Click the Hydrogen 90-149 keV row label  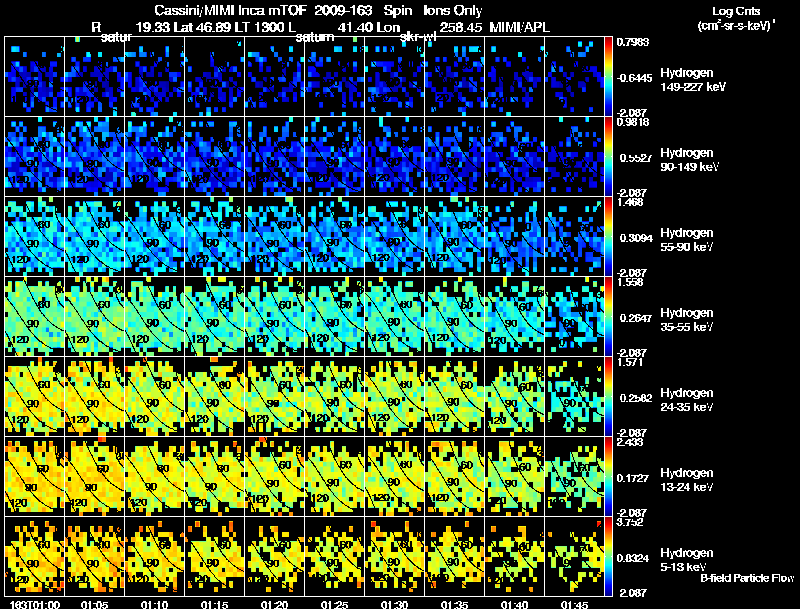pos(690,160)
